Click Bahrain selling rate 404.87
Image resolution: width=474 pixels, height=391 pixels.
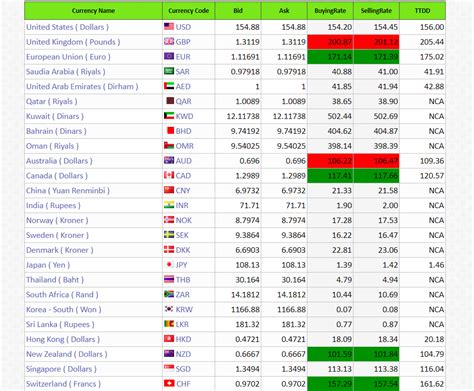[386, 131]
